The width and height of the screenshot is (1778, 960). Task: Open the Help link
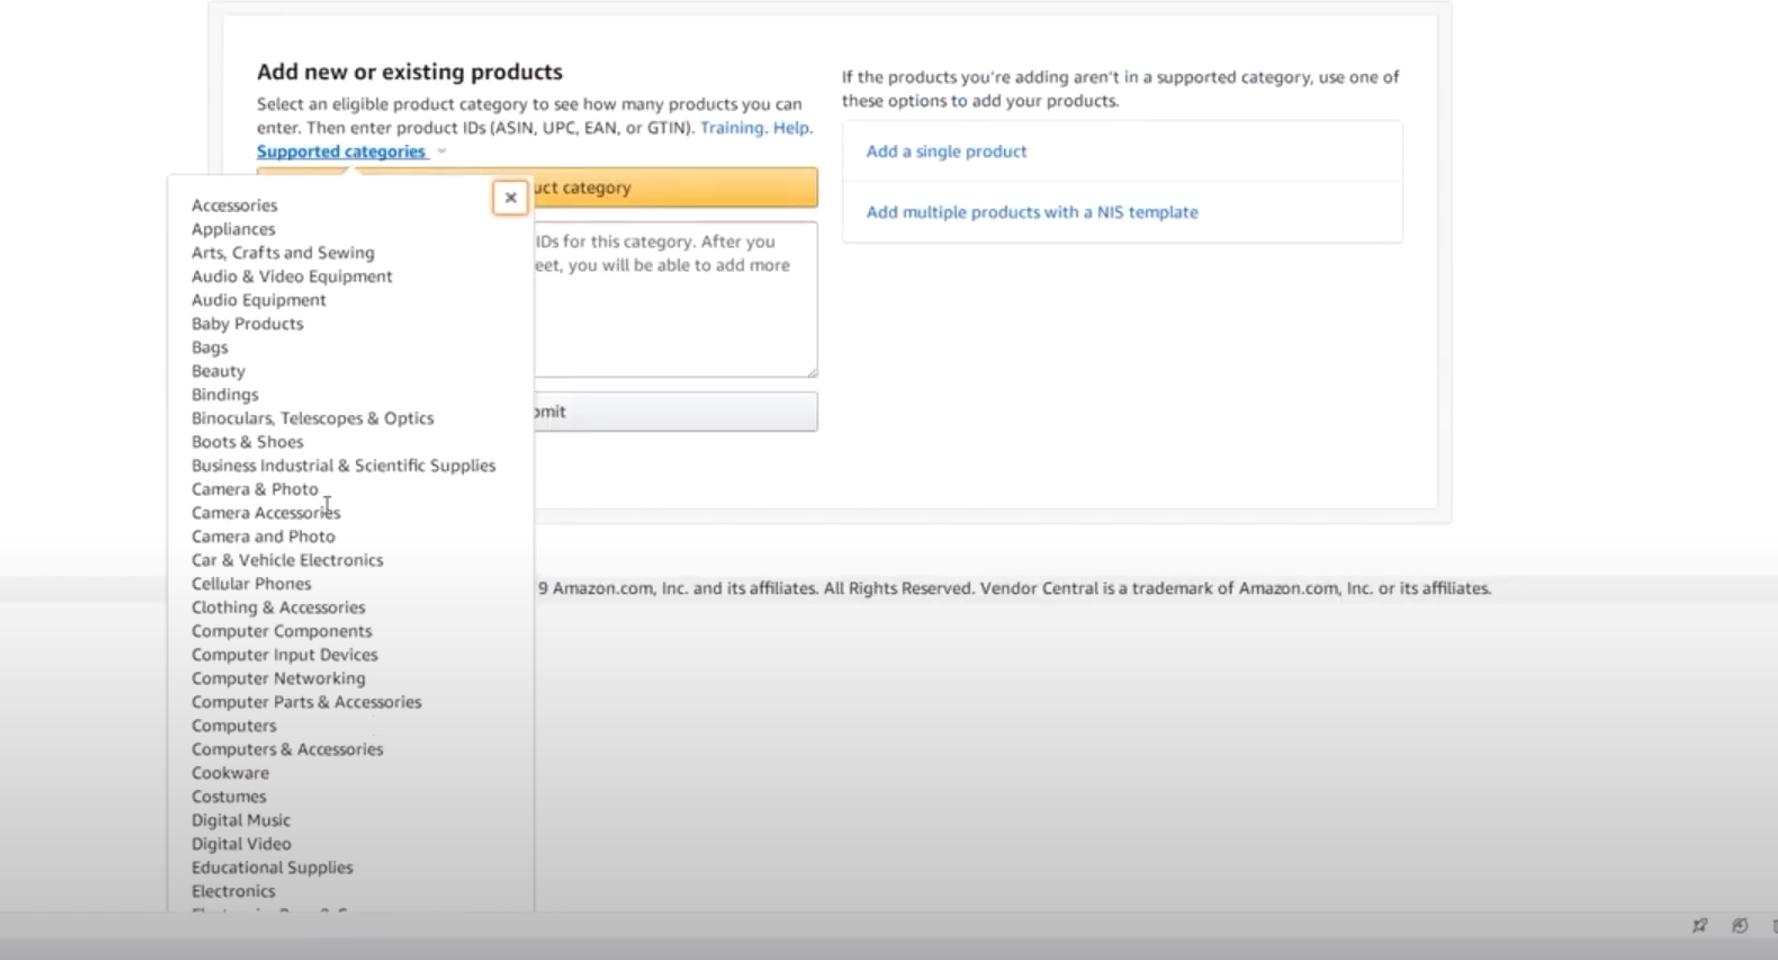click(791, 128)
